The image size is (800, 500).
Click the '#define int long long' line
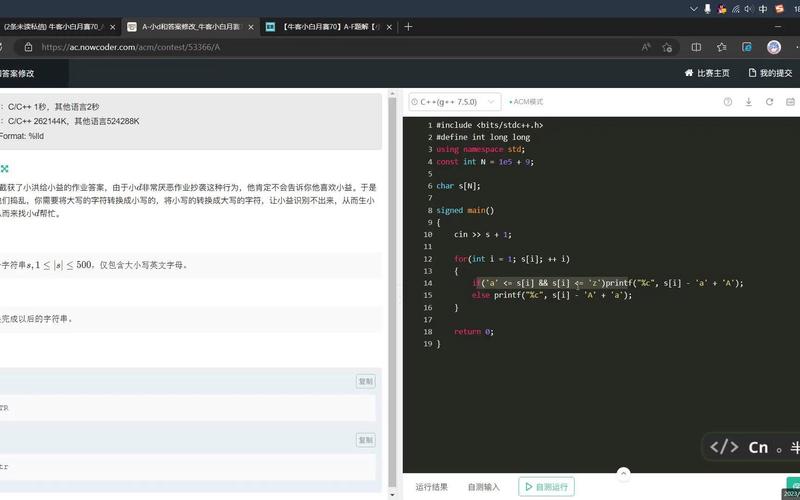[483, 137]
